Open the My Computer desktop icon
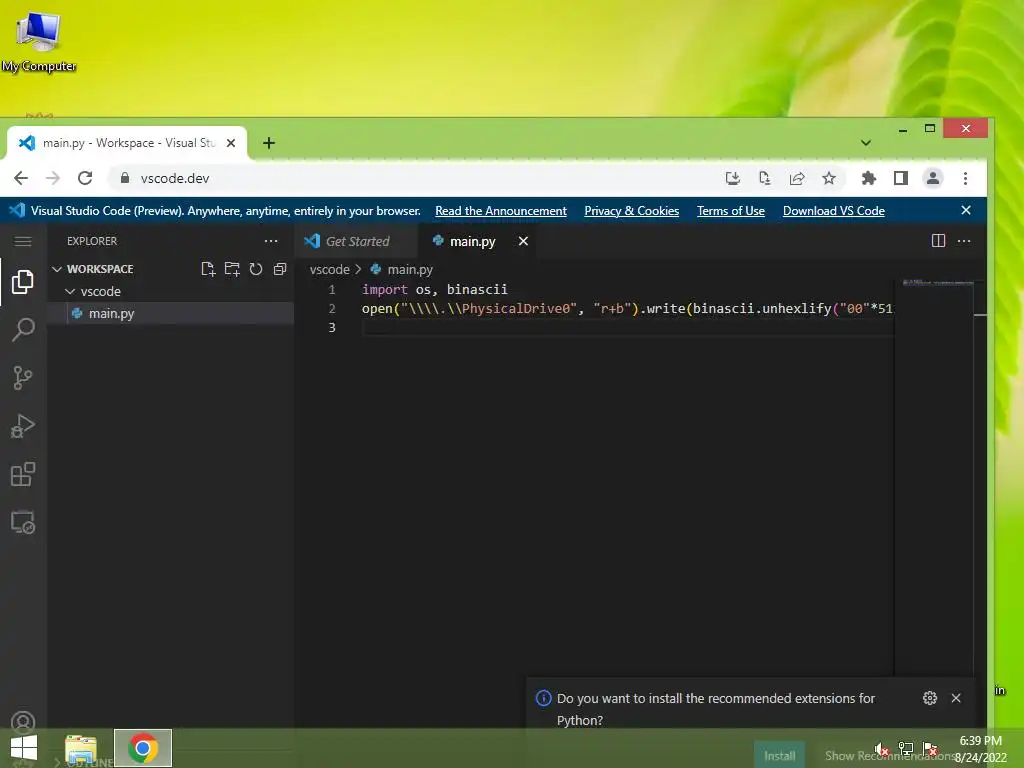The image size is (1024, 768). click(39, 40)
